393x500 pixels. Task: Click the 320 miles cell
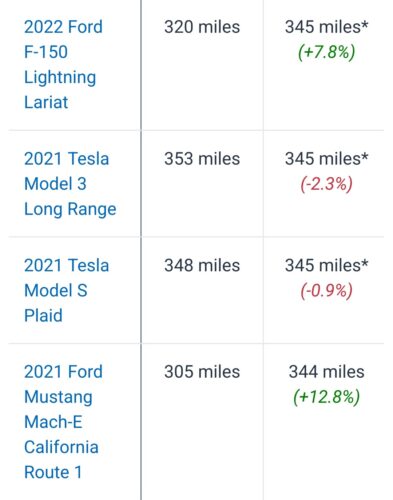click(202, 27)
